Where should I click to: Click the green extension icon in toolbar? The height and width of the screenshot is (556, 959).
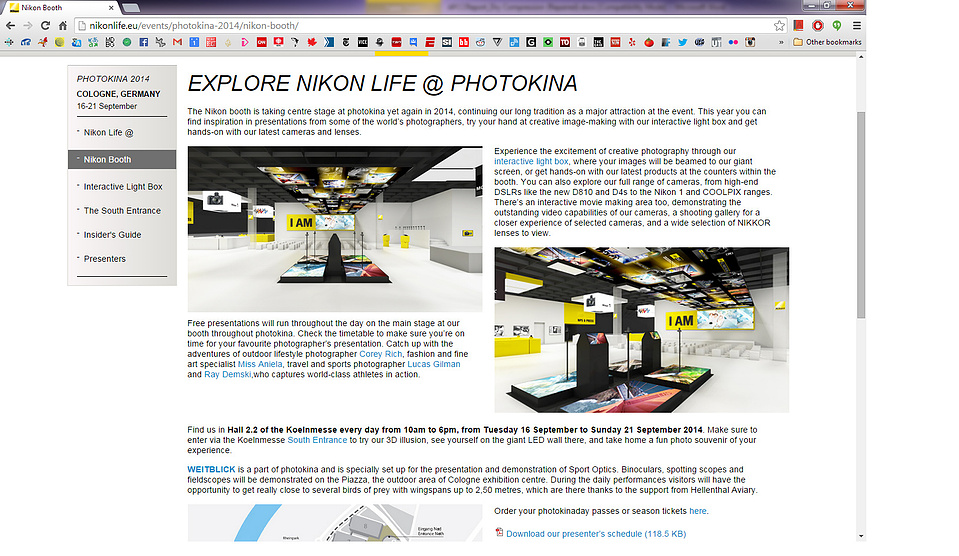(x=836, y=26)
